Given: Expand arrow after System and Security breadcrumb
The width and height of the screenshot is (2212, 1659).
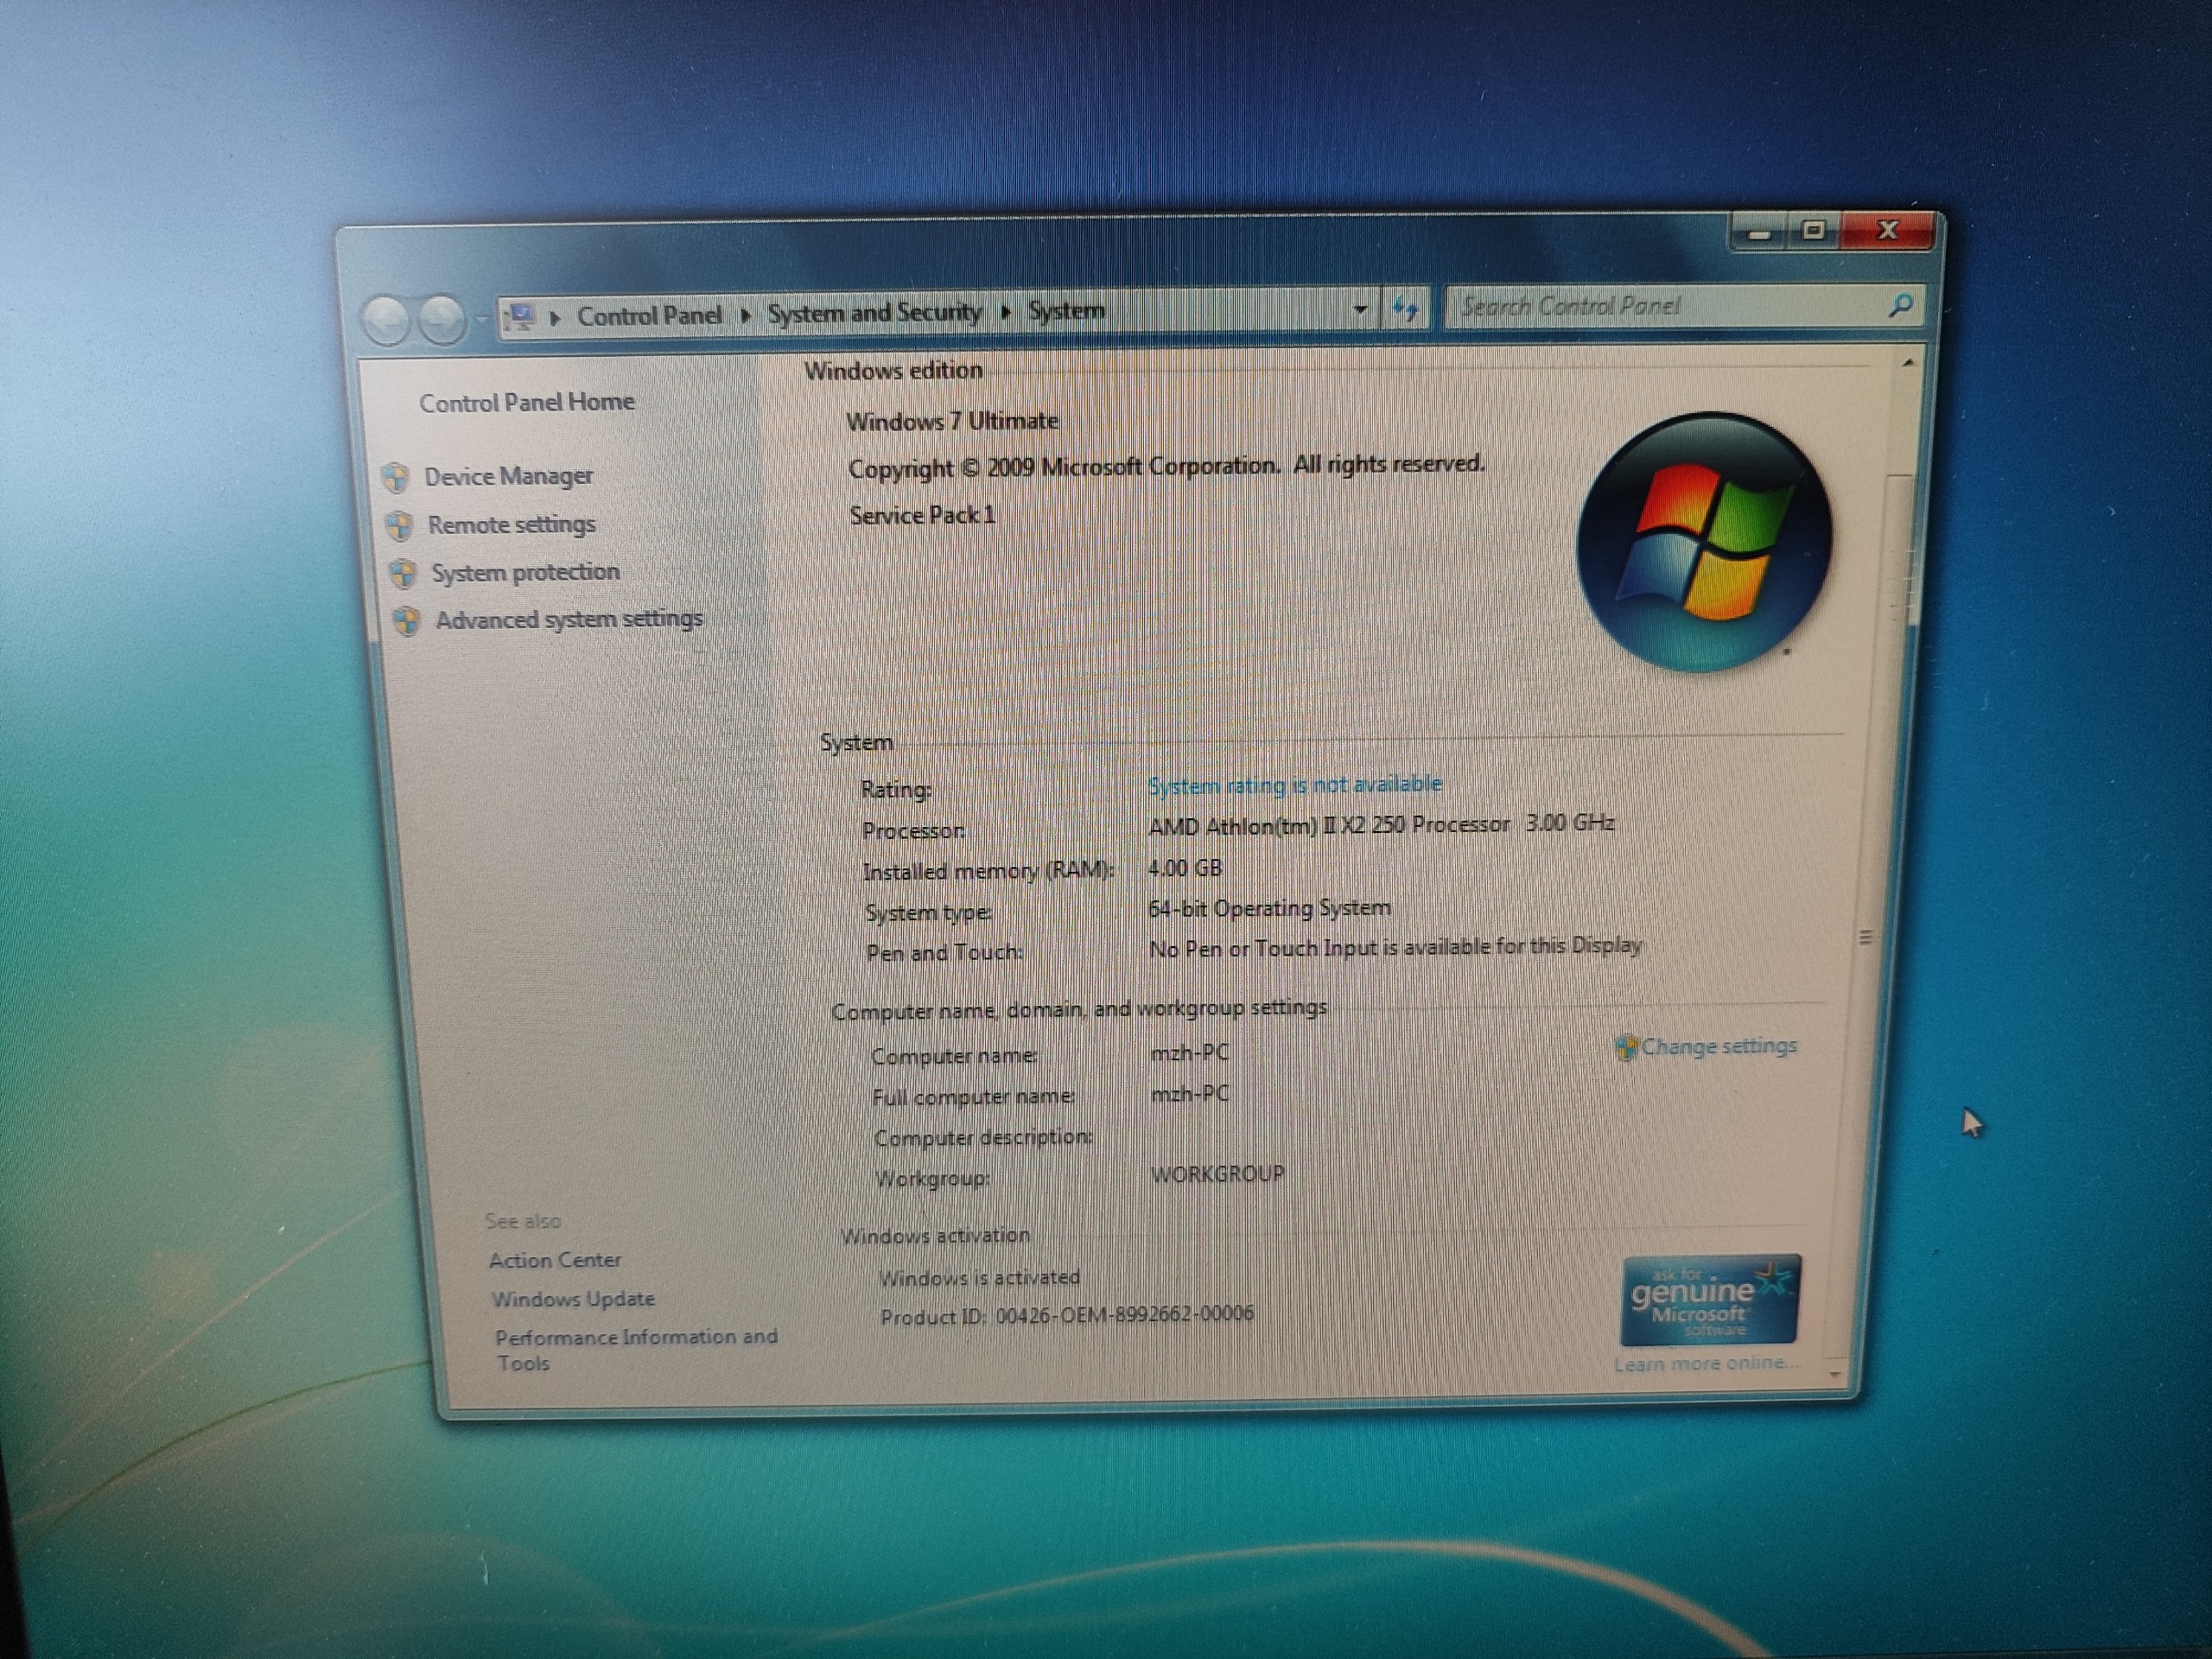Looking at the screenshot, I should tap(1006, 312).
